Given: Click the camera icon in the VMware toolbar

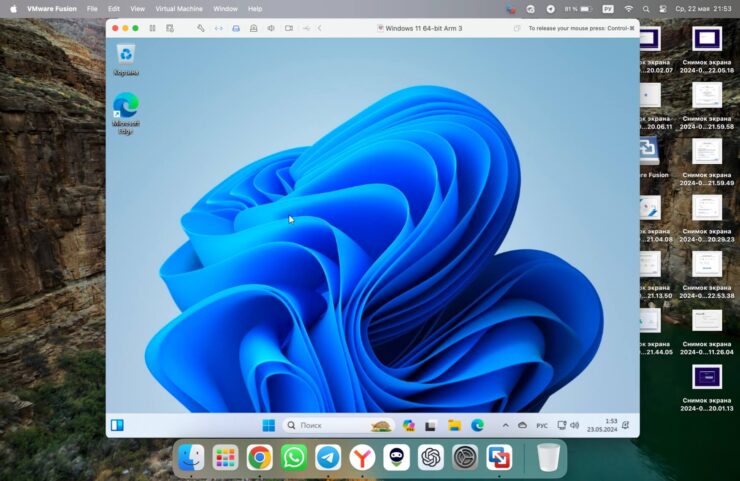Looking at the screenshot, I should point(289,28).
